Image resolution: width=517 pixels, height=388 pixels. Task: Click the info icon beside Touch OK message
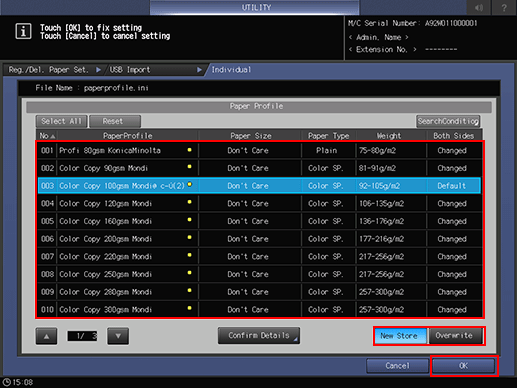point(23,32)
